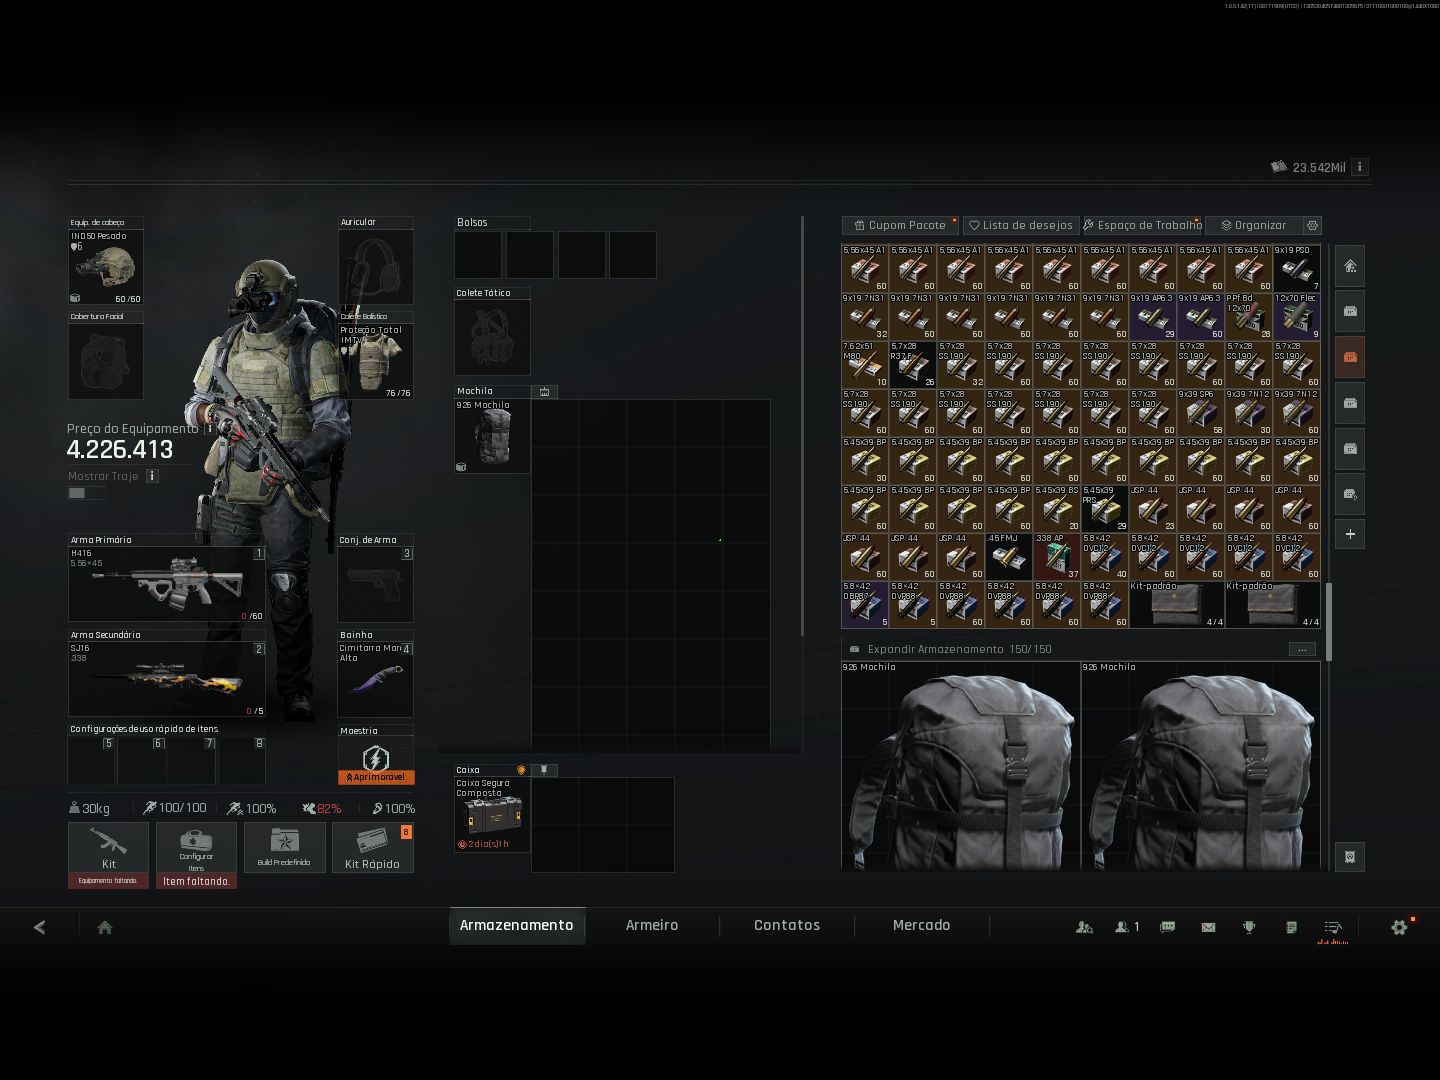This screenshot has height=1080, width=1440.
Task: Open game settings gear in bottom bar
Action: point(1400,927)
